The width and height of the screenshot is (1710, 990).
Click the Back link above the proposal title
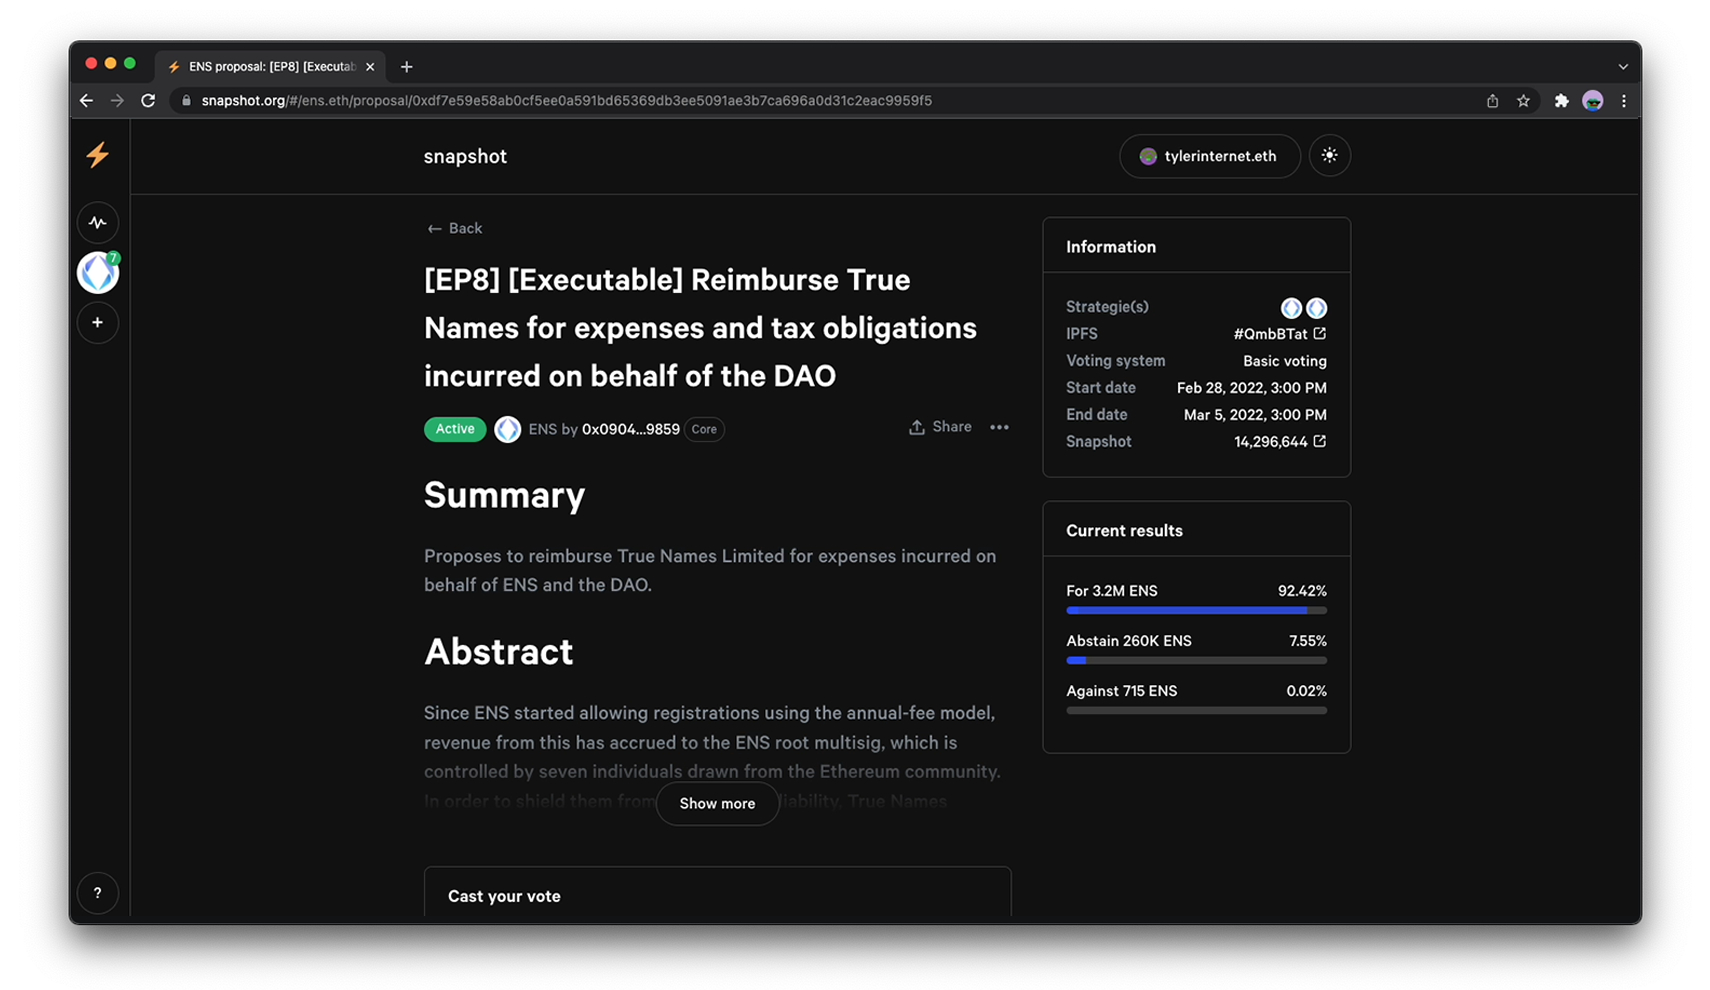coord(454,228)
